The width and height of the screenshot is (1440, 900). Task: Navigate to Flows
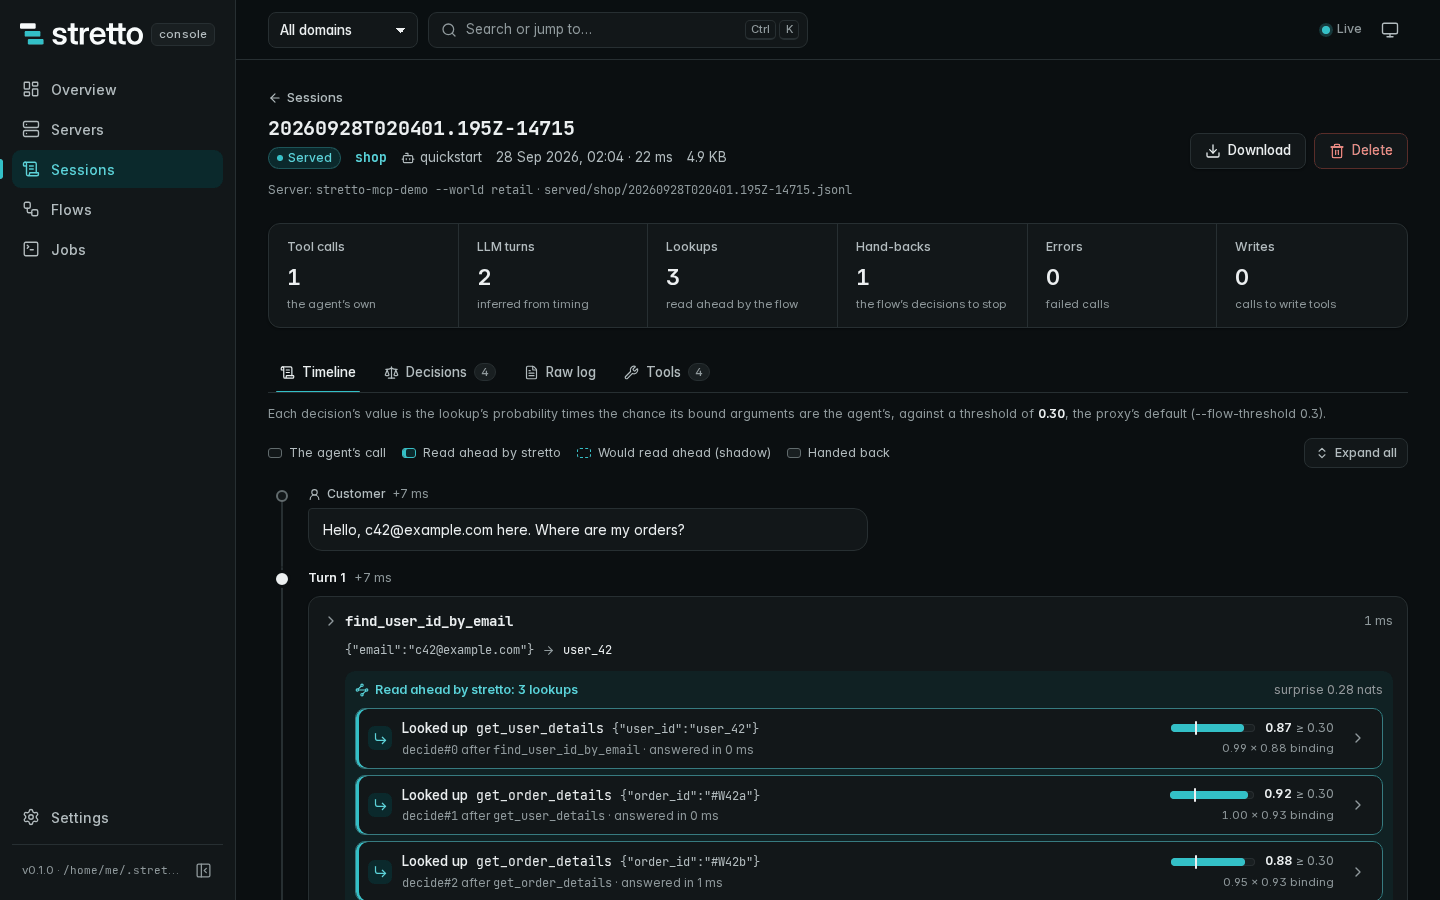117,210
